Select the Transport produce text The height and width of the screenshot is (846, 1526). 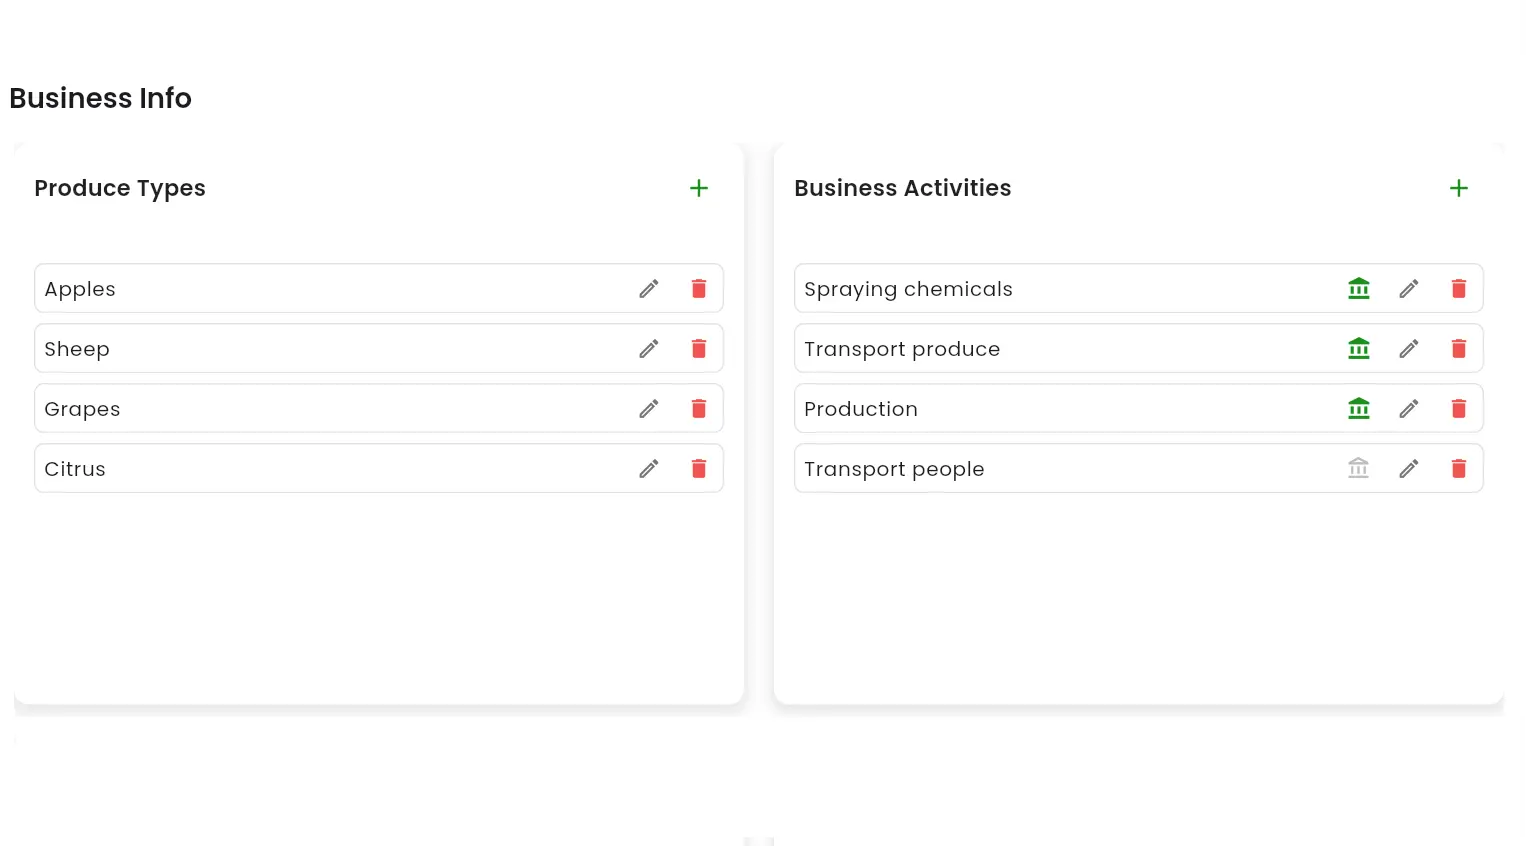[x=902, y=349]
